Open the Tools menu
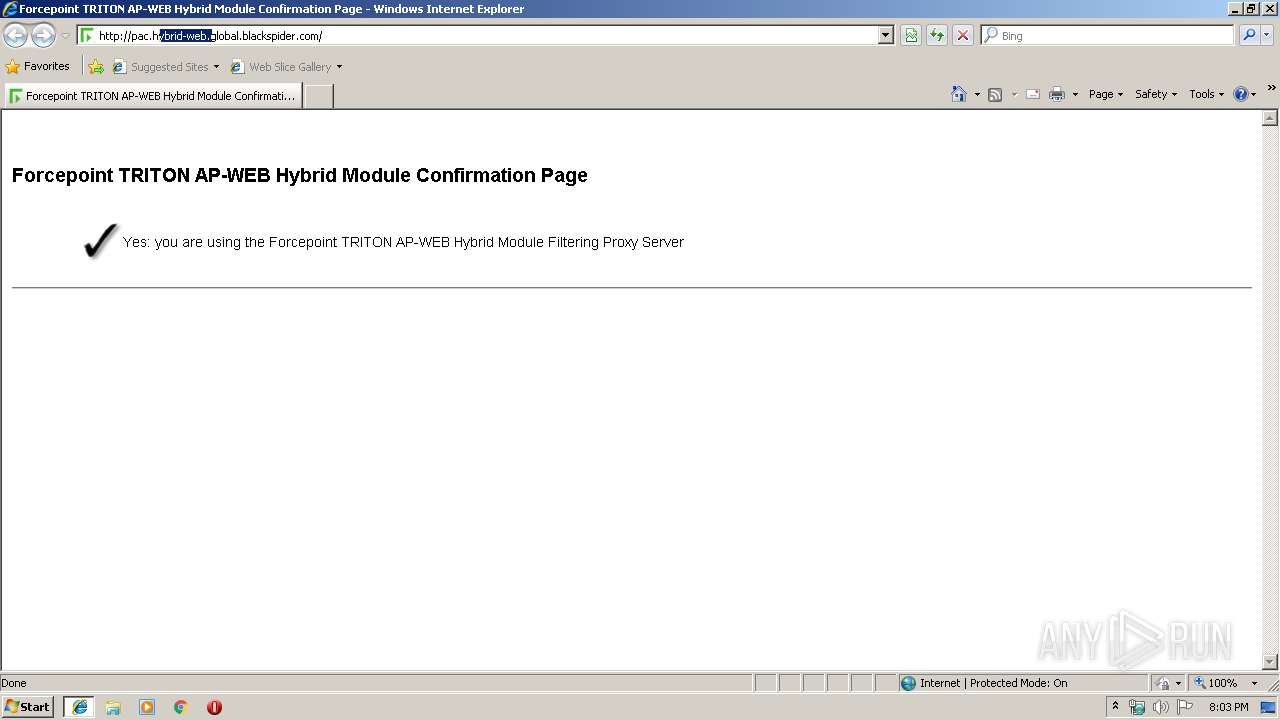The width and height of the screenshot is (1280, 720). coord(1206,94)
